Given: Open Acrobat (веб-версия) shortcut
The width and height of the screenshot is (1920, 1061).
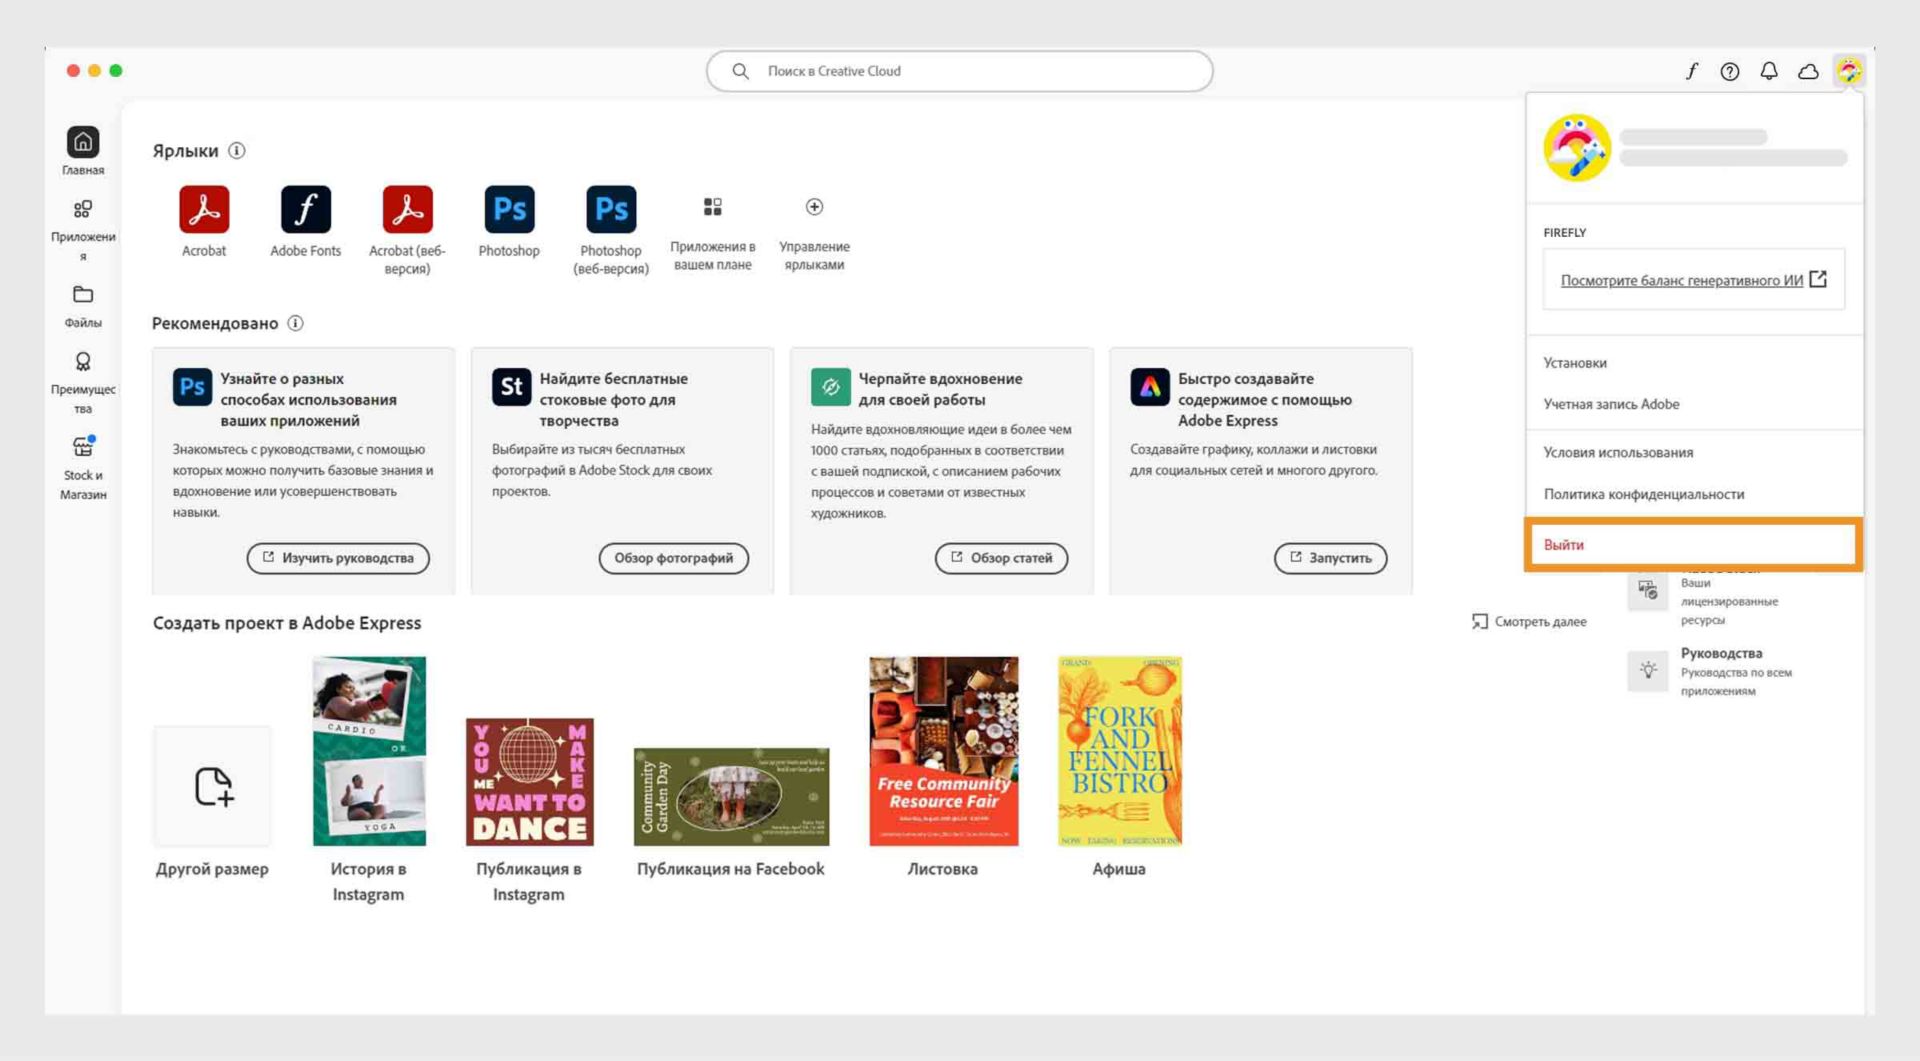Looking at the screenshot, I should pyautogui.click(x=407, y=211).
